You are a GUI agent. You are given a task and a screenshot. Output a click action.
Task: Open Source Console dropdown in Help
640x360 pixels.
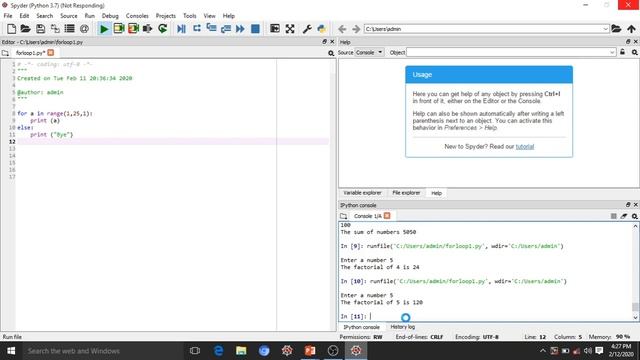pyautogui.click(x=369, y=52)
